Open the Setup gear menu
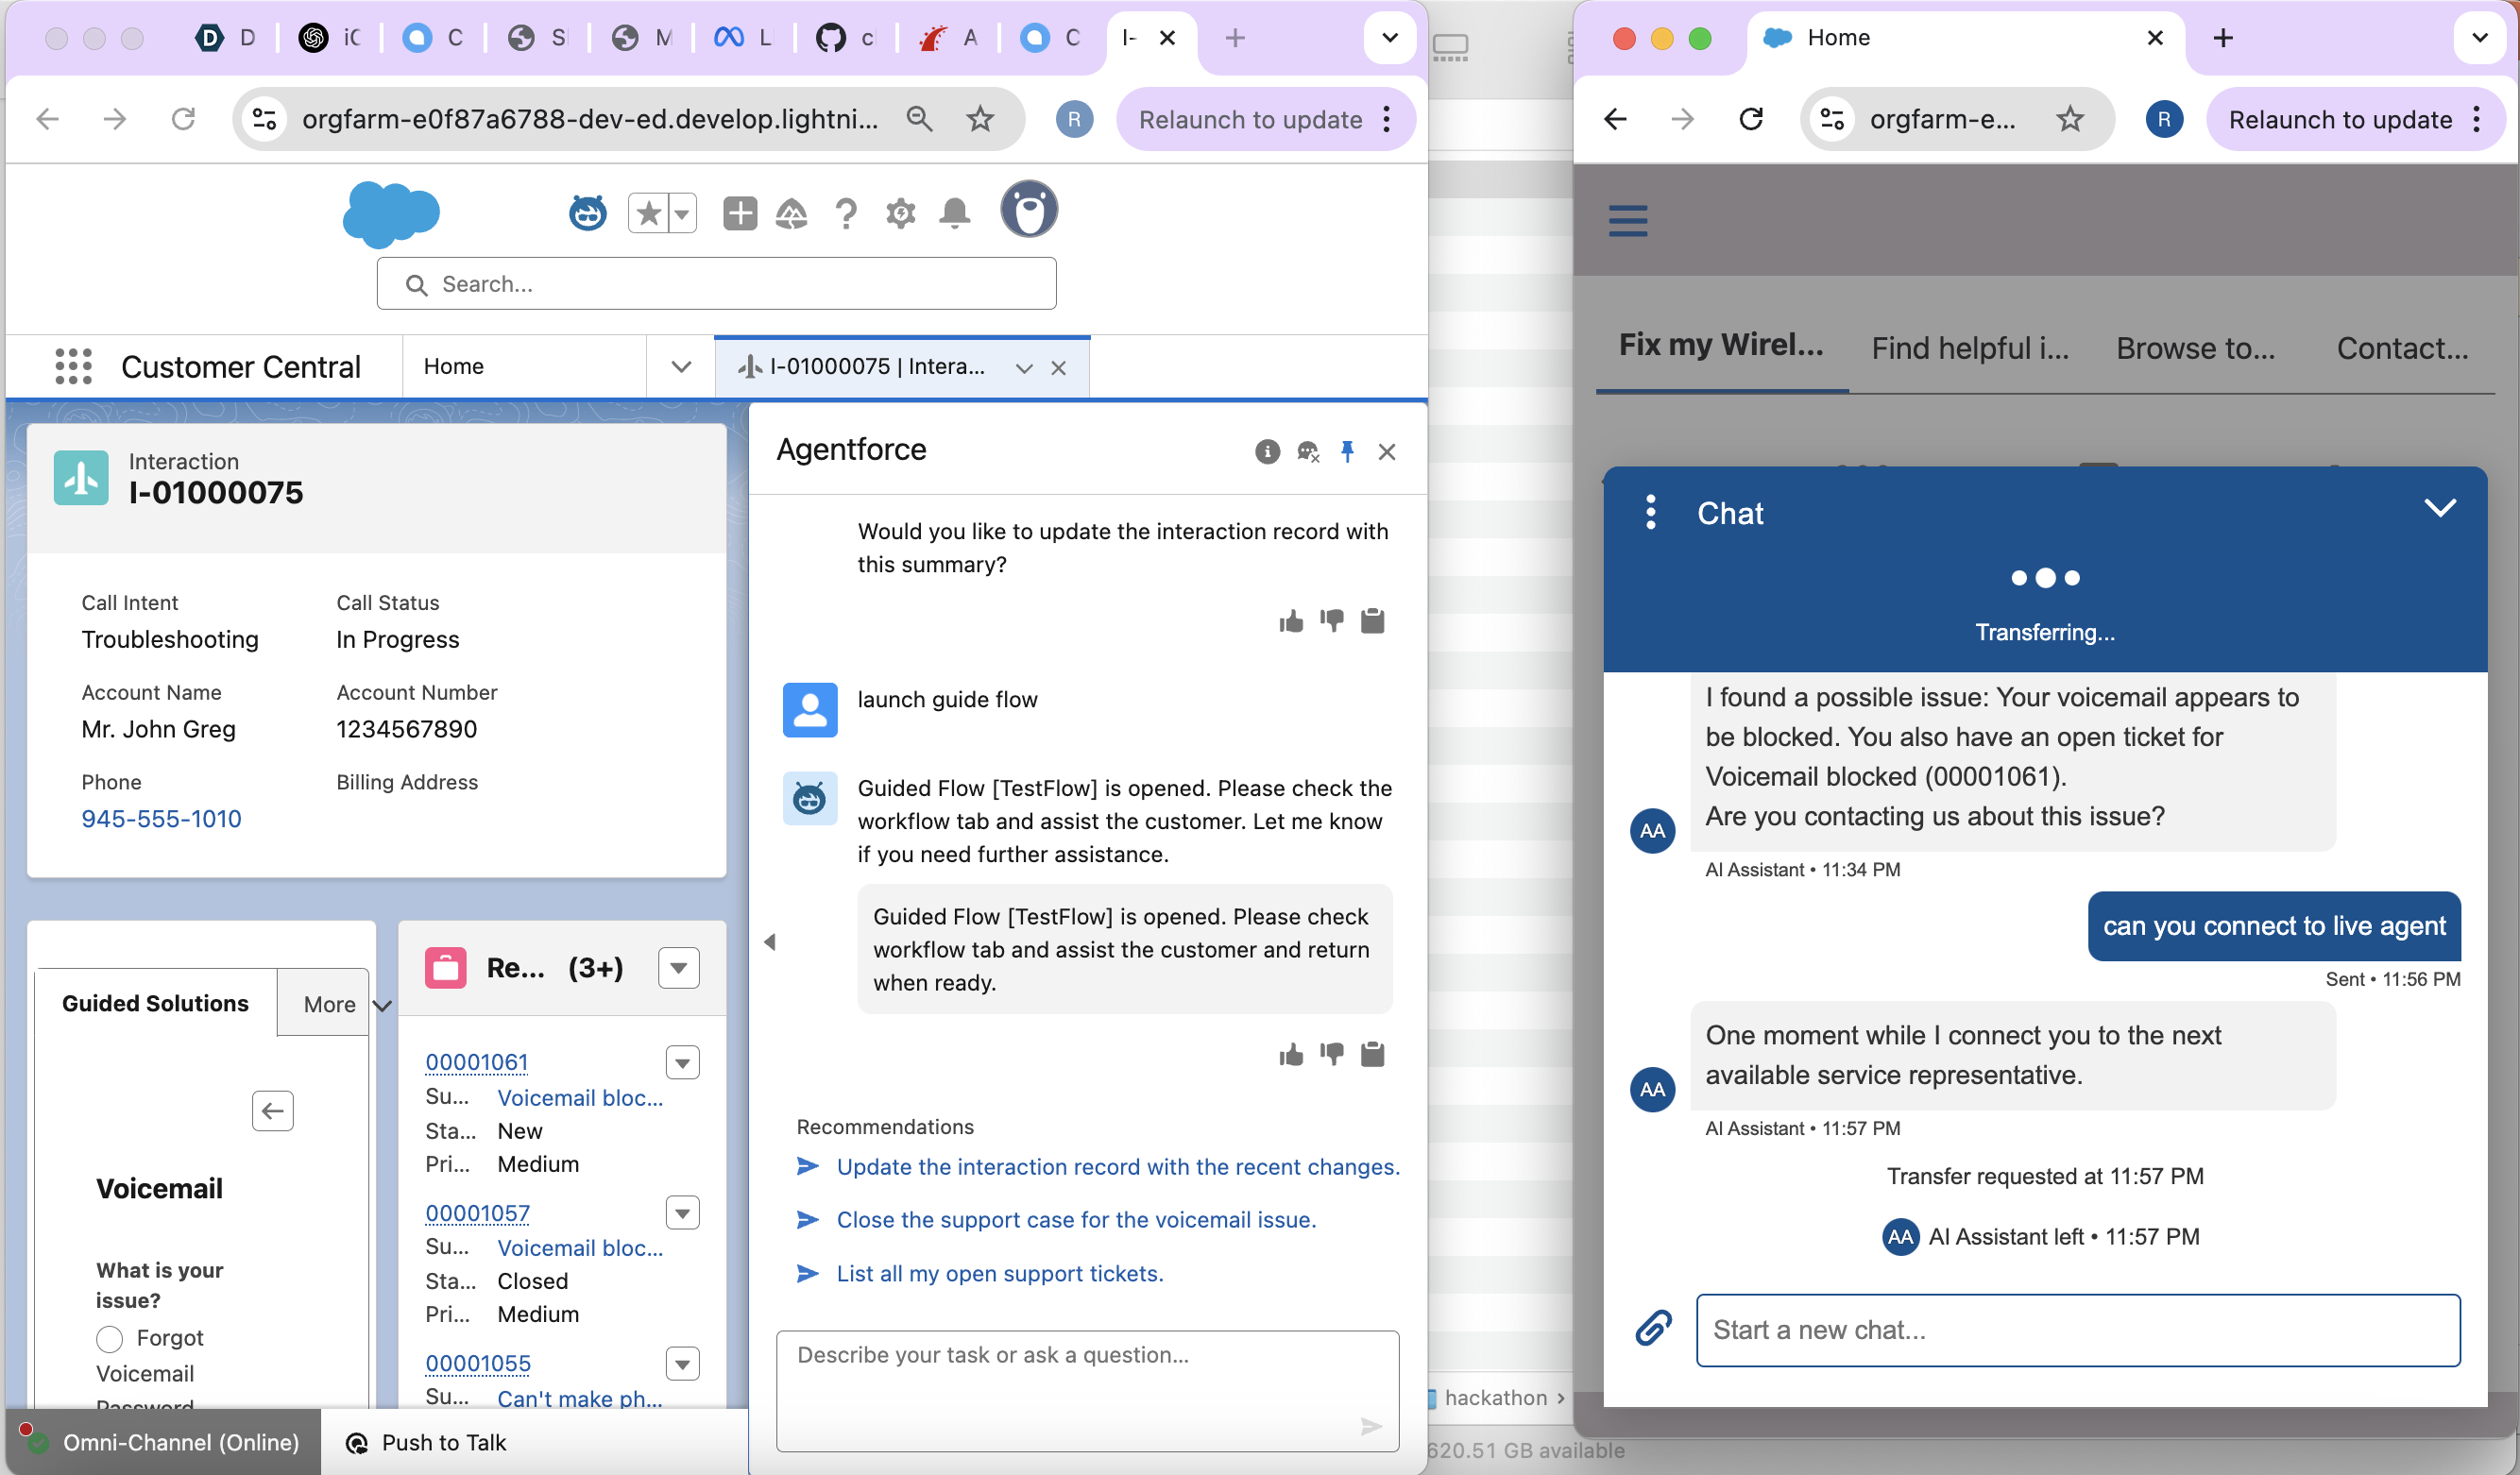 900,213
